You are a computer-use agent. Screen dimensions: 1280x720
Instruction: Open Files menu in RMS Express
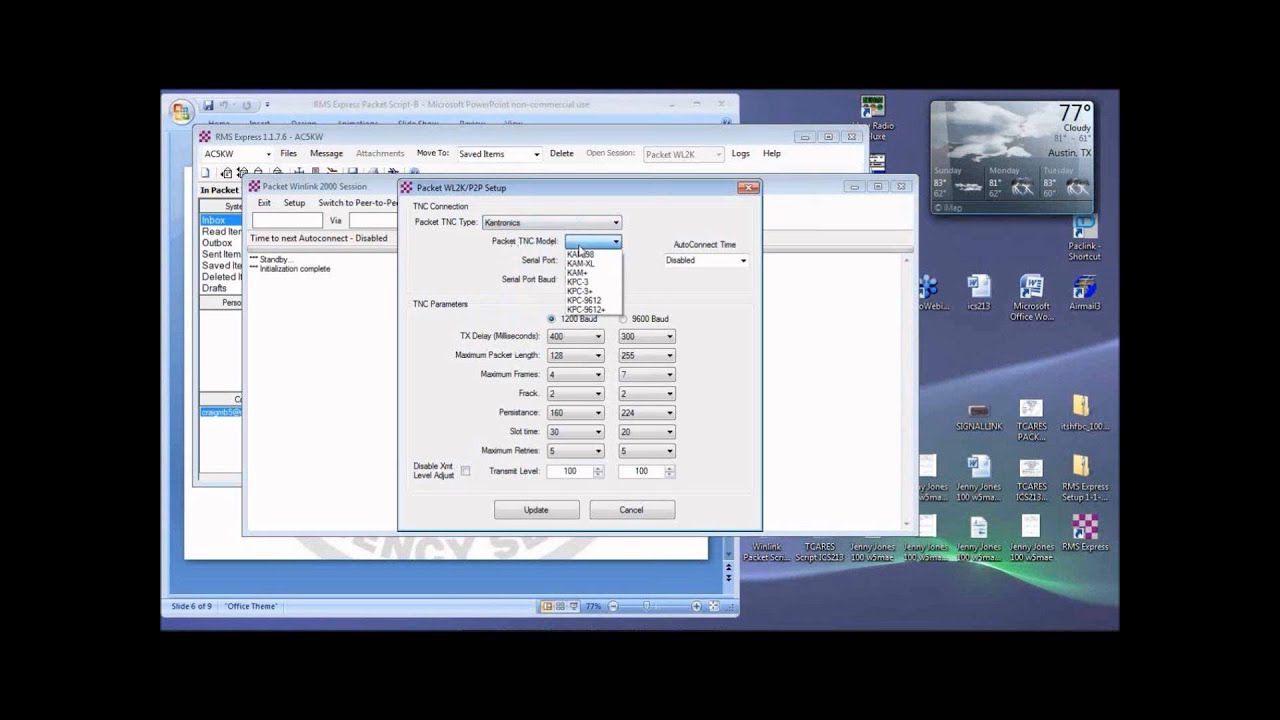pos(289,154)
